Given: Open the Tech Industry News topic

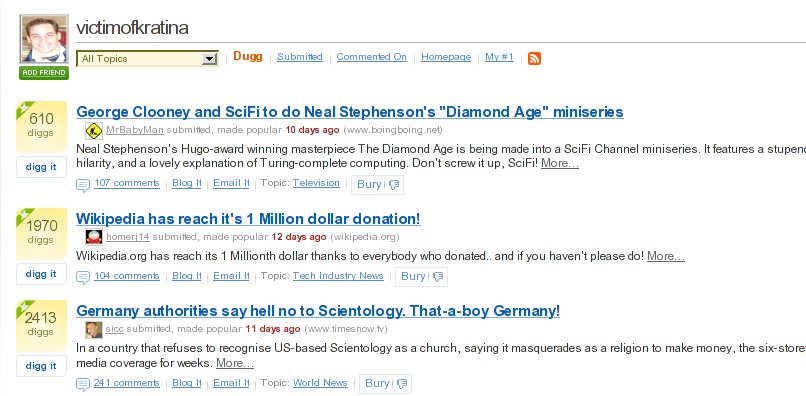Looking at the screenshot, I should point(338,276).
